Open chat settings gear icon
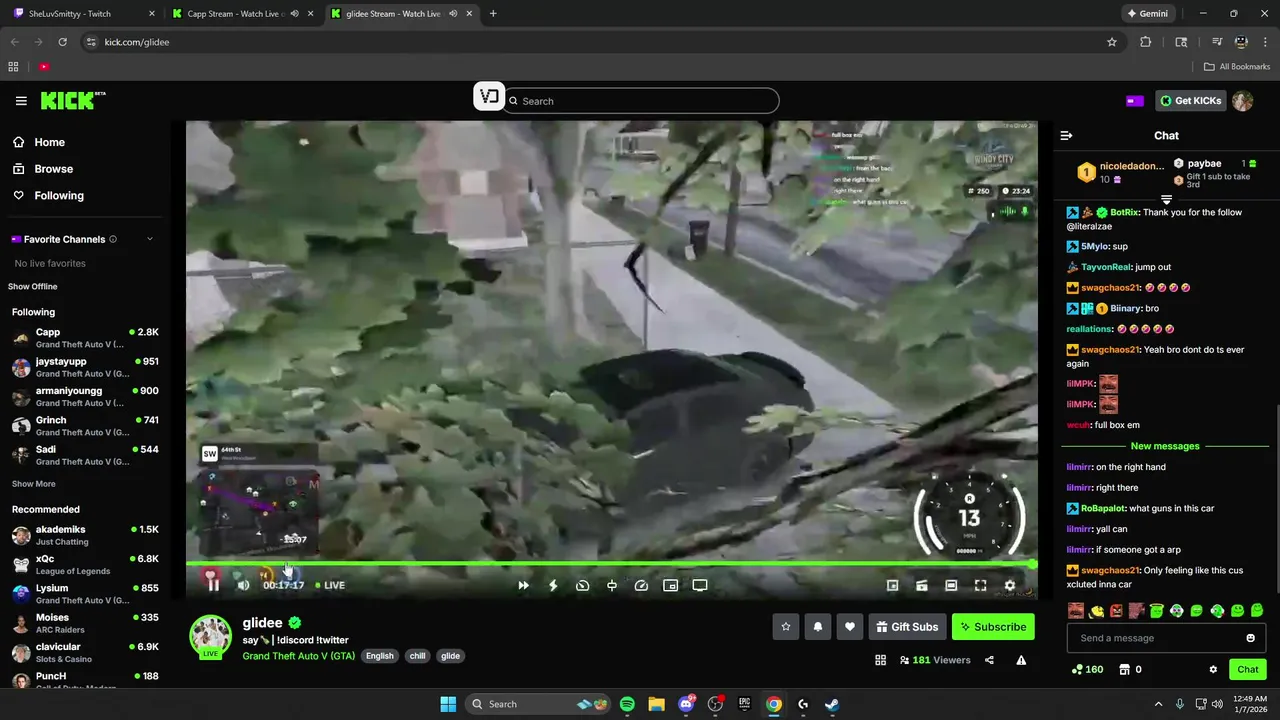The image size is (1280, 720). point(1213,669)
